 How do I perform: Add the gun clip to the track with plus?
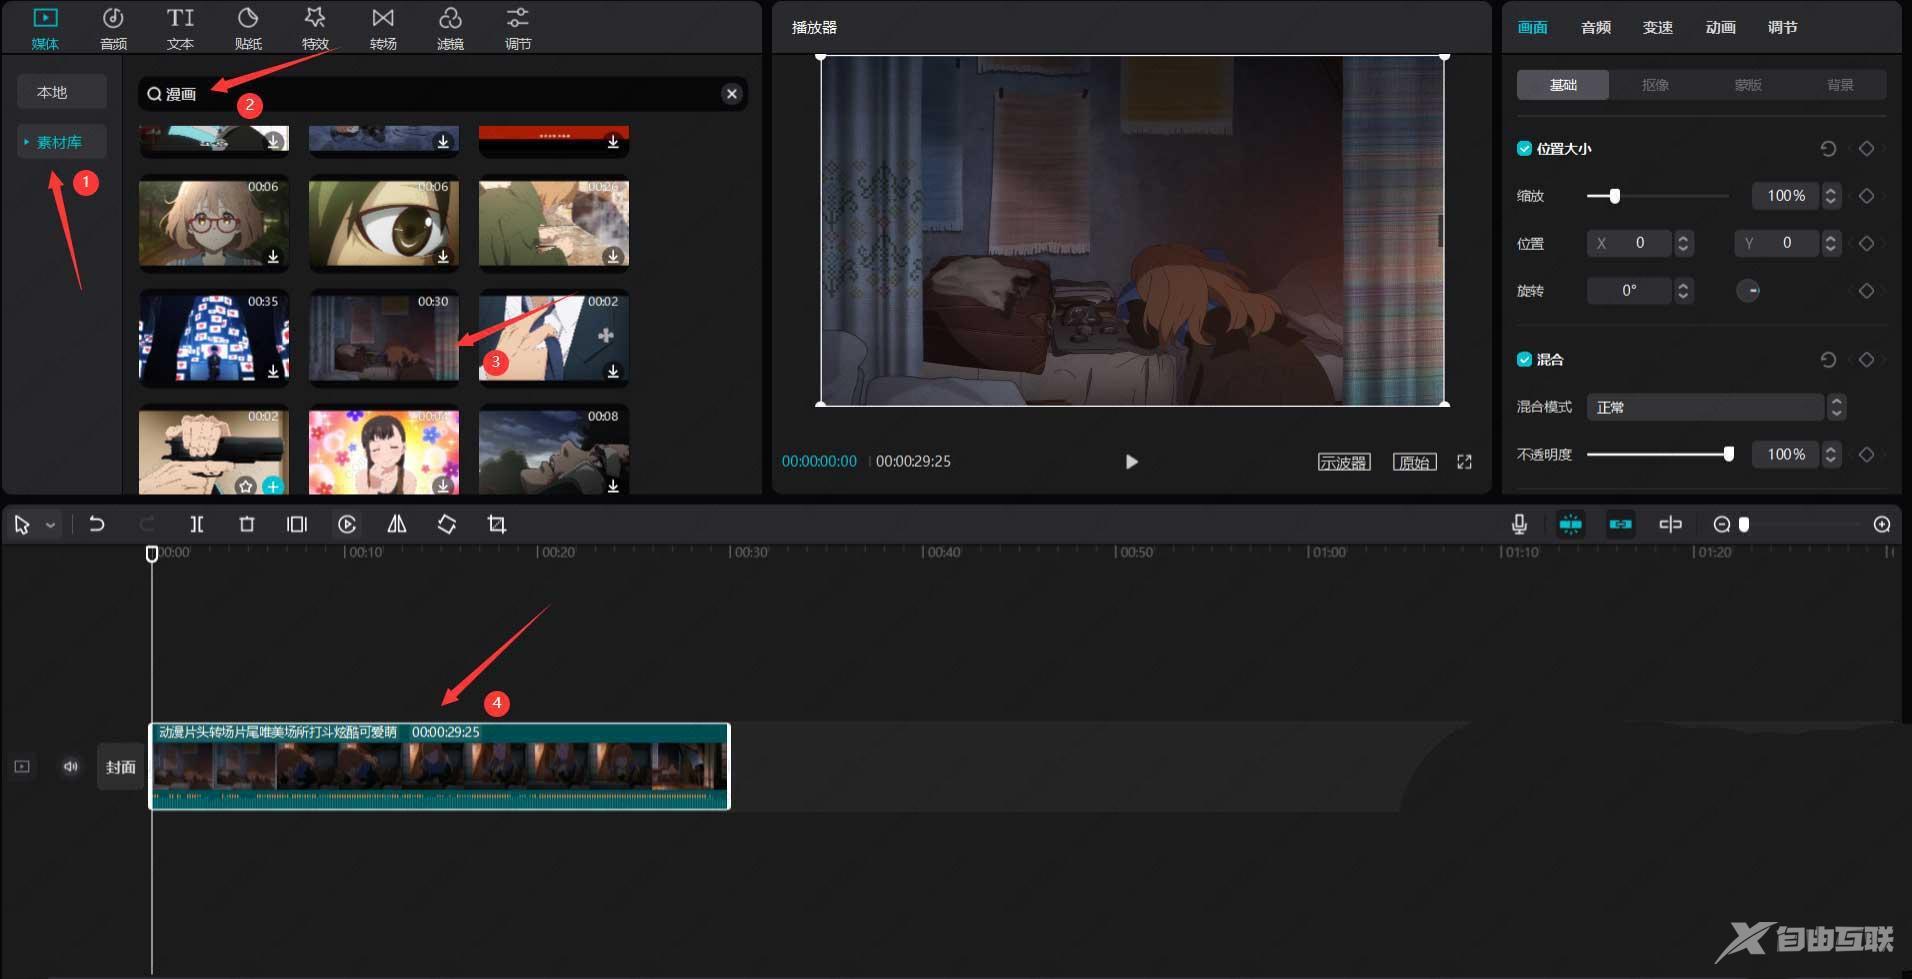tap(272, 486)
